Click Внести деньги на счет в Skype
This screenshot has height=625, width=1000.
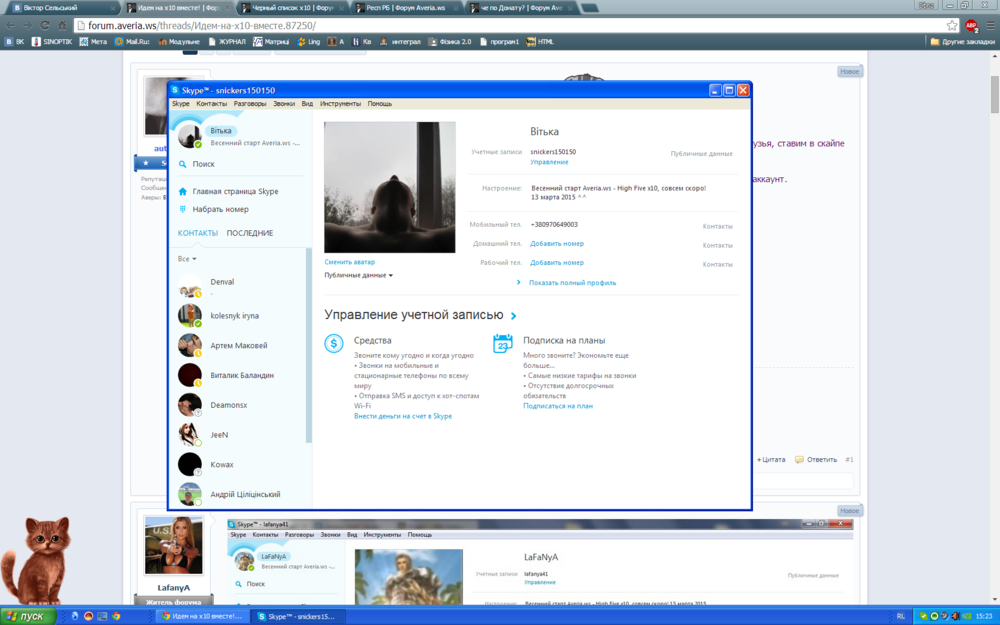point(403,416)
